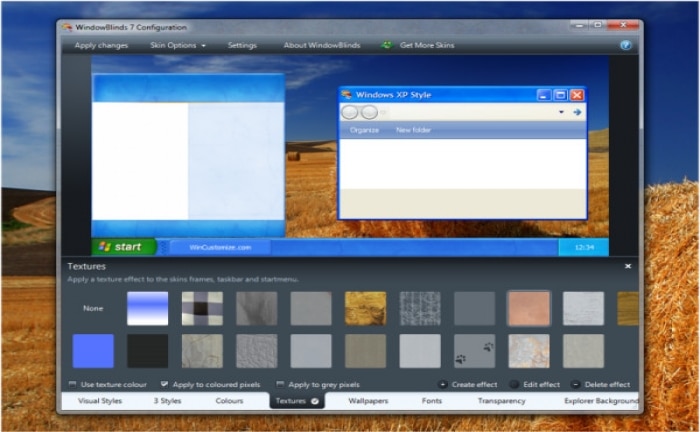The height and width of the screenshot is (432, 700).
Task: Click the plus icon beside Create effect
Action: point(442,384)
